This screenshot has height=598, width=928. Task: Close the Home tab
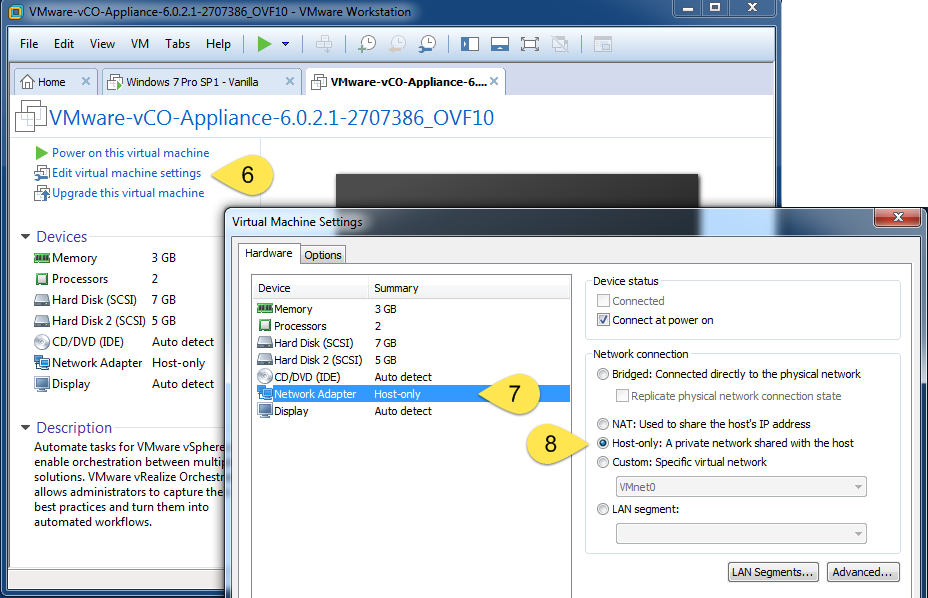[x=86, y=81]
